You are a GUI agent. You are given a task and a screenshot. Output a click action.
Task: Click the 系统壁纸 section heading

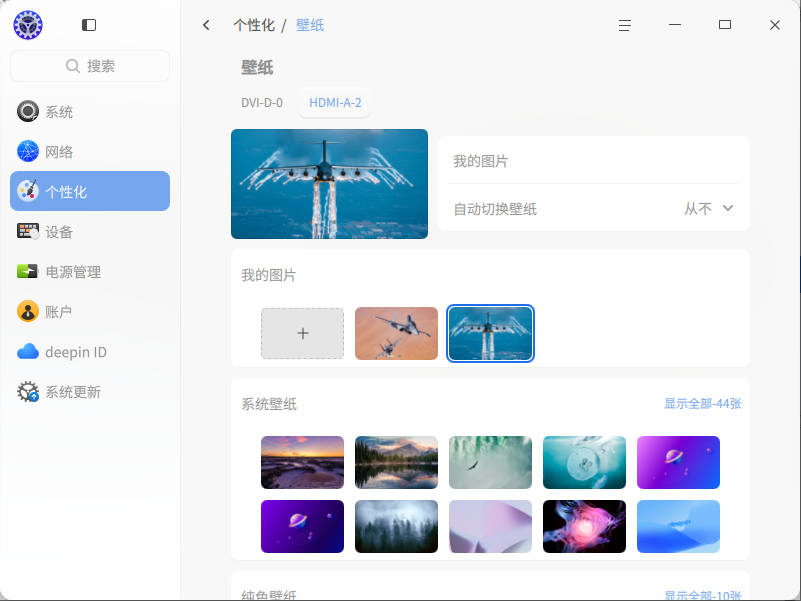pos(269,404)
